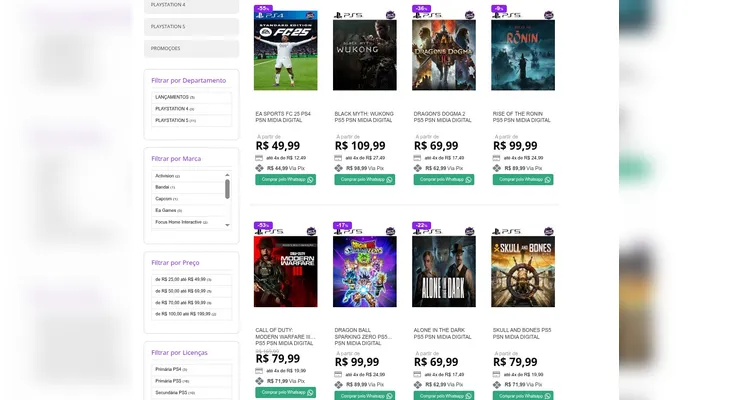Image resolution: width=750 pixels, height=400 pixels.
Task: Click WhatsApp icon on EA Sports FC 25 button
Action: pos(310,180)
